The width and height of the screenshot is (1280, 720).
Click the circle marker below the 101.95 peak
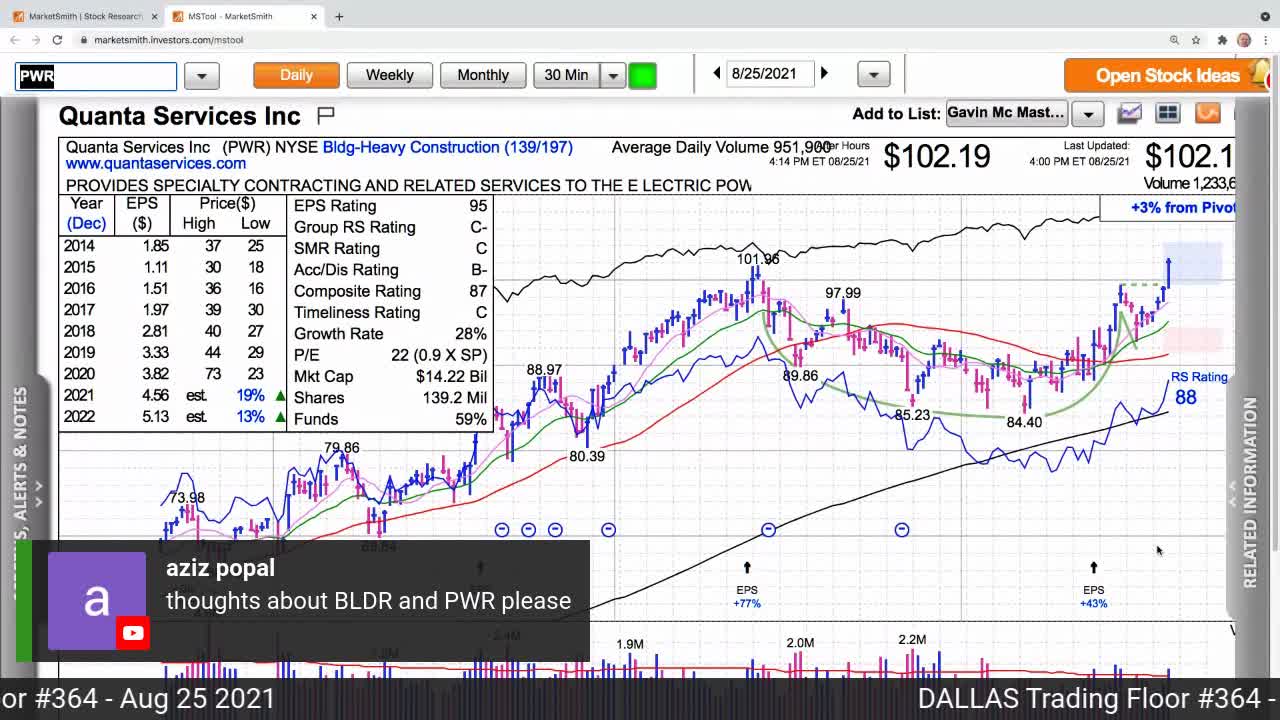(x=768, y=529)
